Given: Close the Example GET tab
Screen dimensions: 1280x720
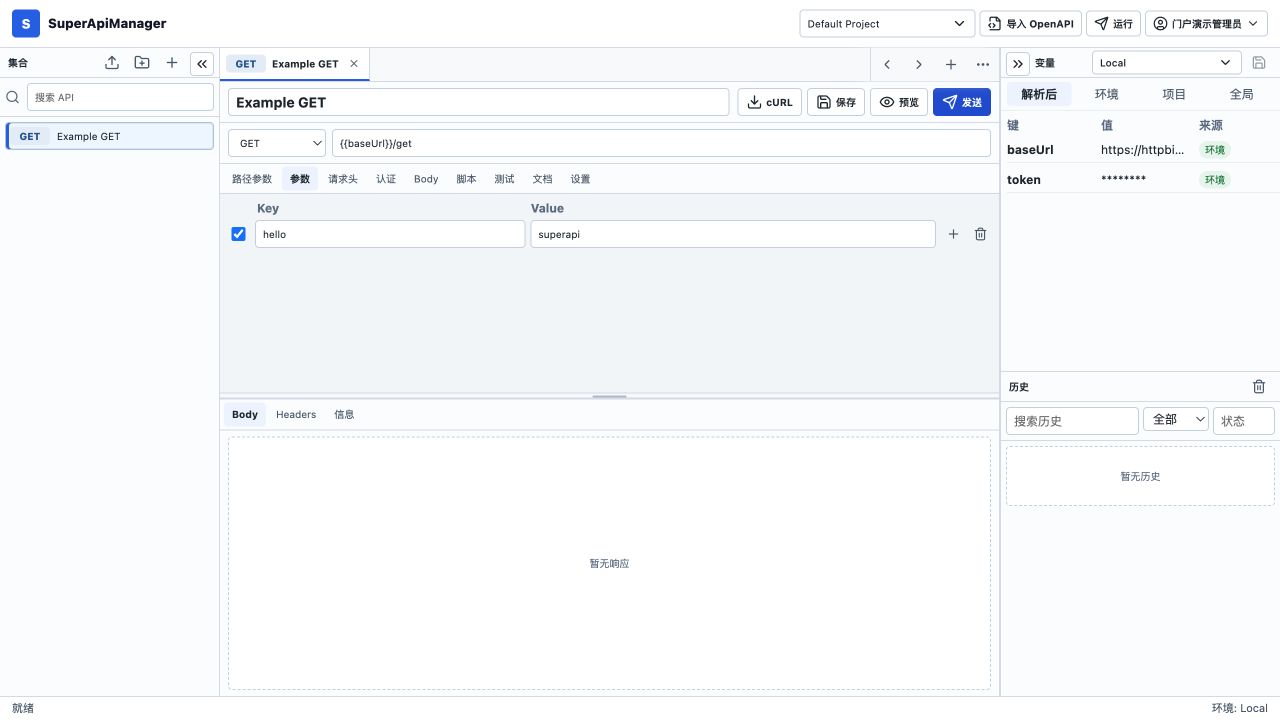Looking at the screenshot, I should pos(354,63).
